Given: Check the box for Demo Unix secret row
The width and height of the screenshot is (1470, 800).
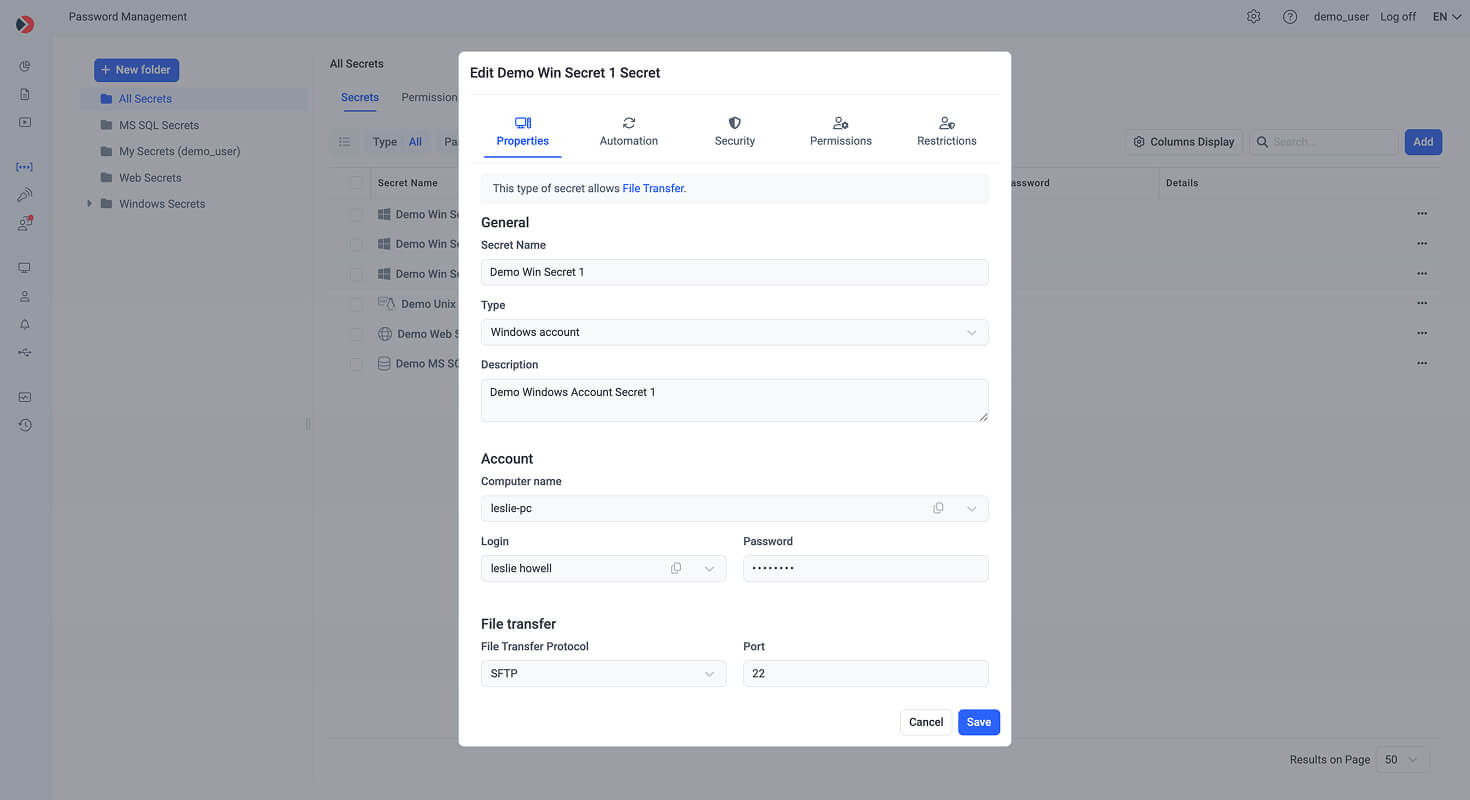Looking at the screenshot, I should (356, 304).
